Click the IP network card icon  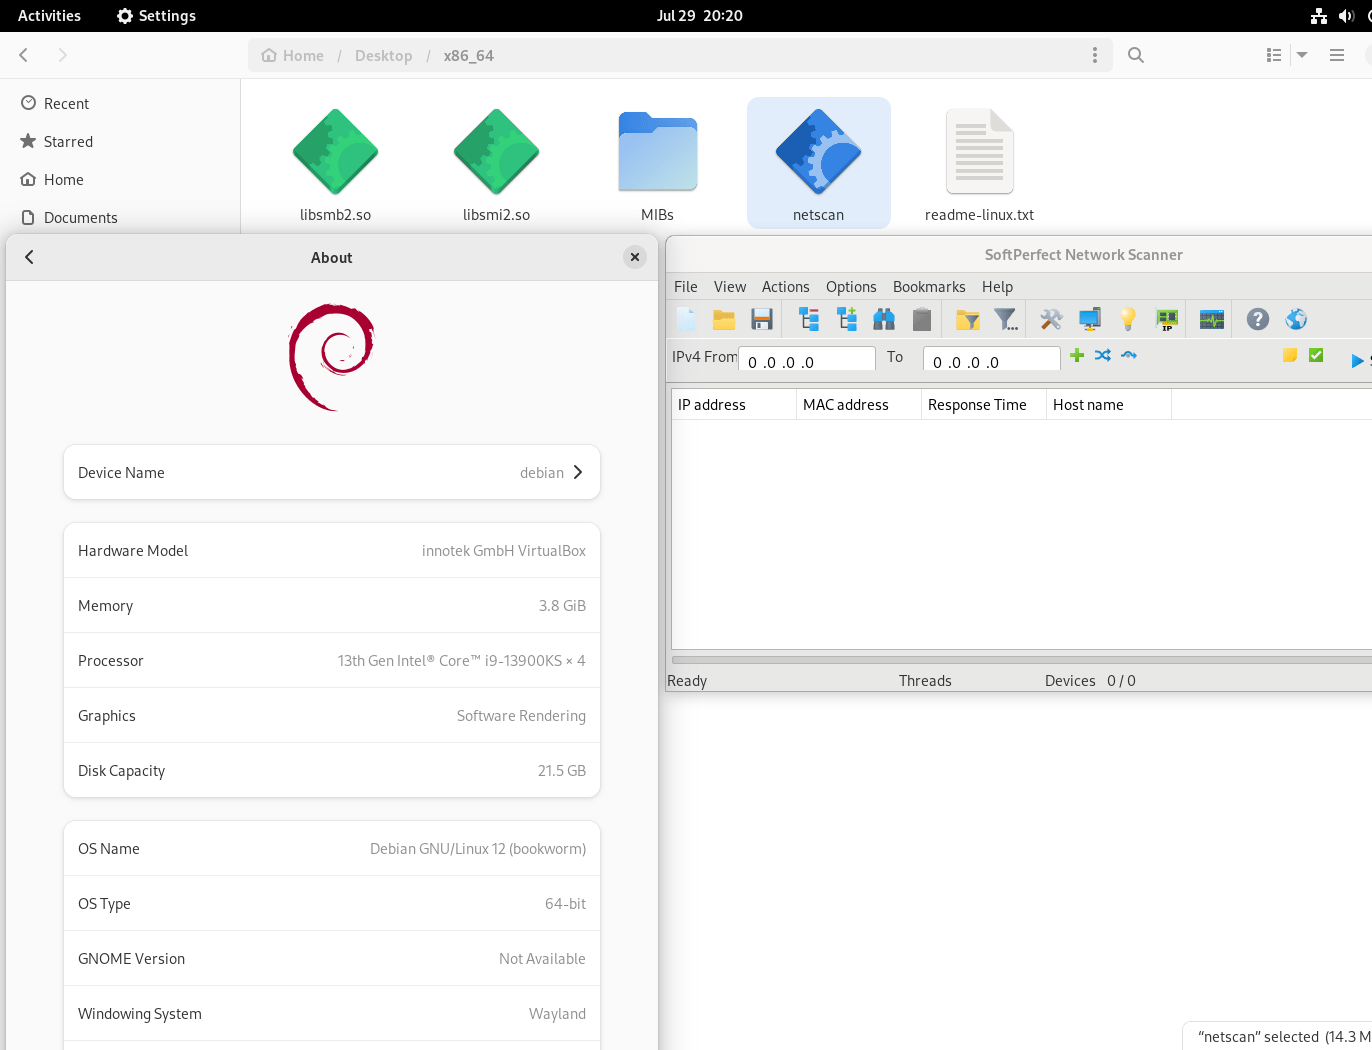pyautogui.click(x=1166, y=319)
